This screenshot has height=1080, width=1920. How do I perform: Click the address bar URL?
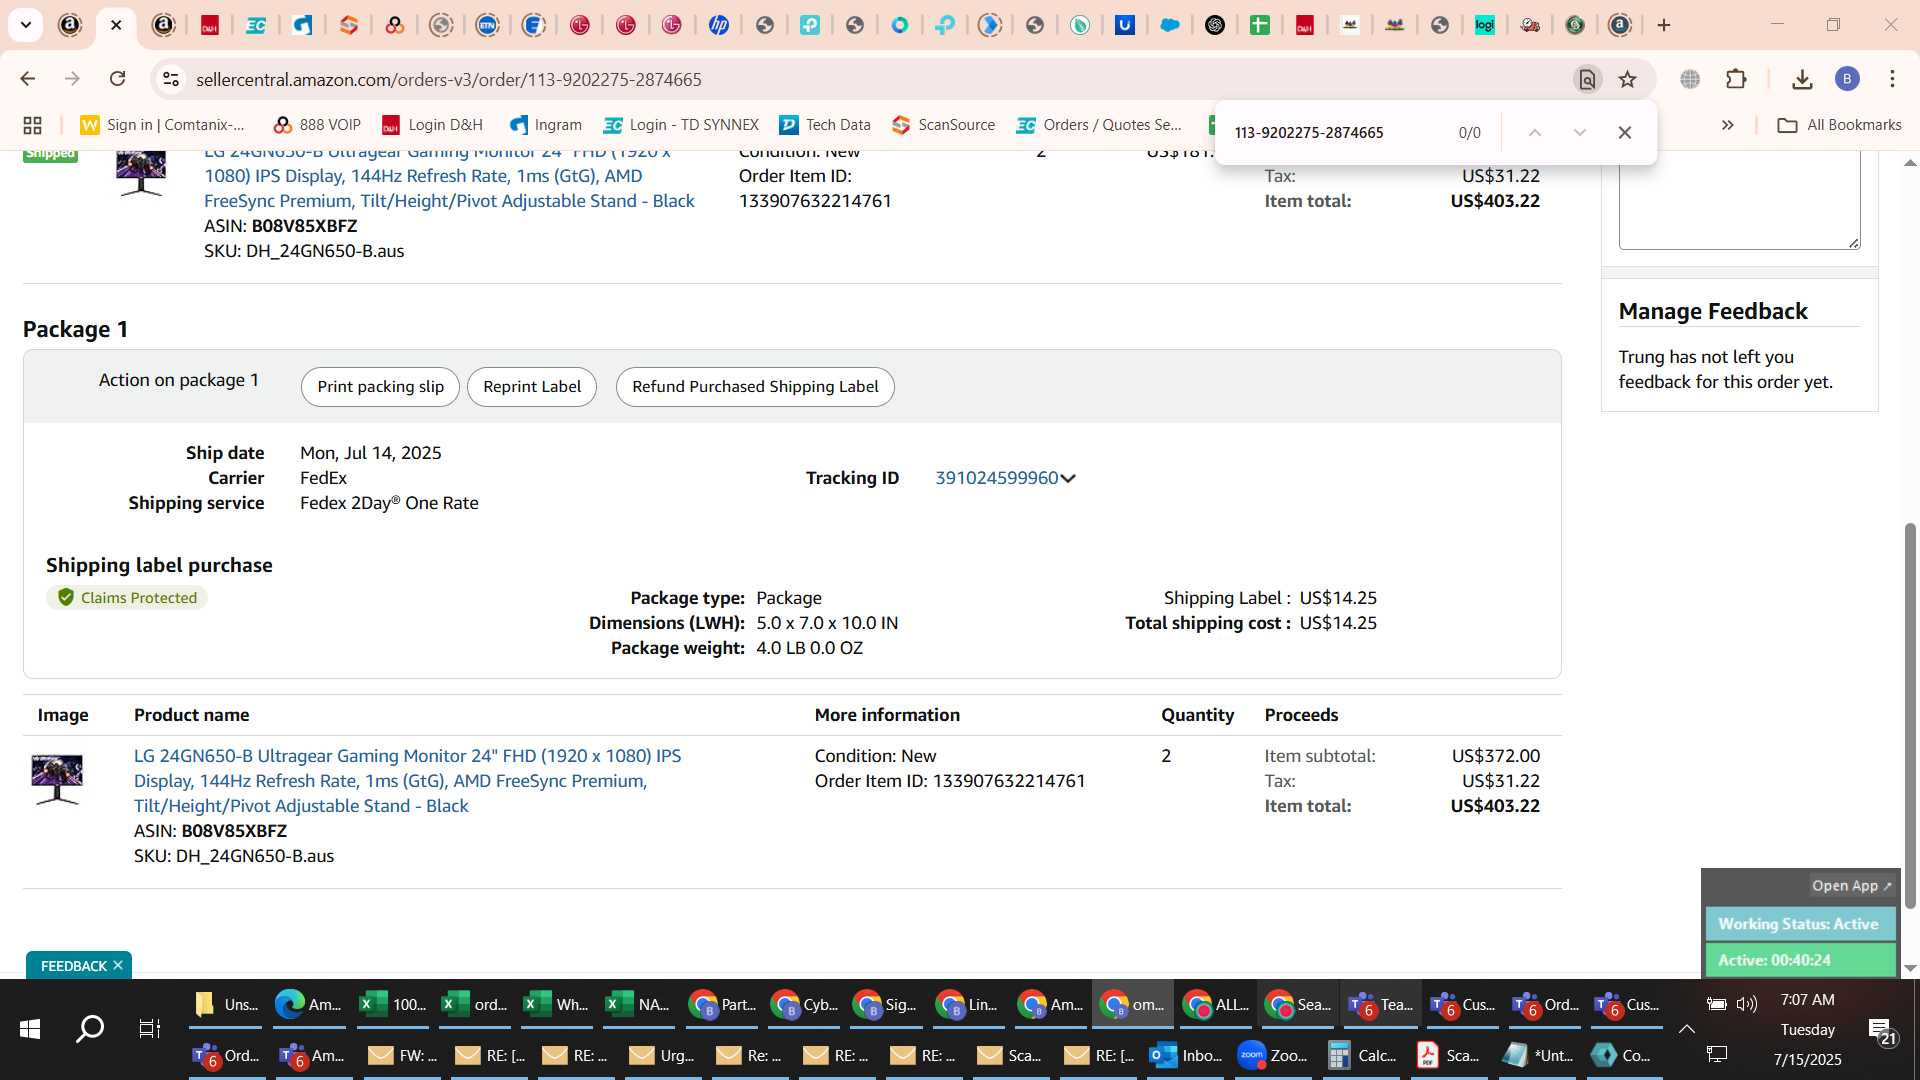click(449, 79)
